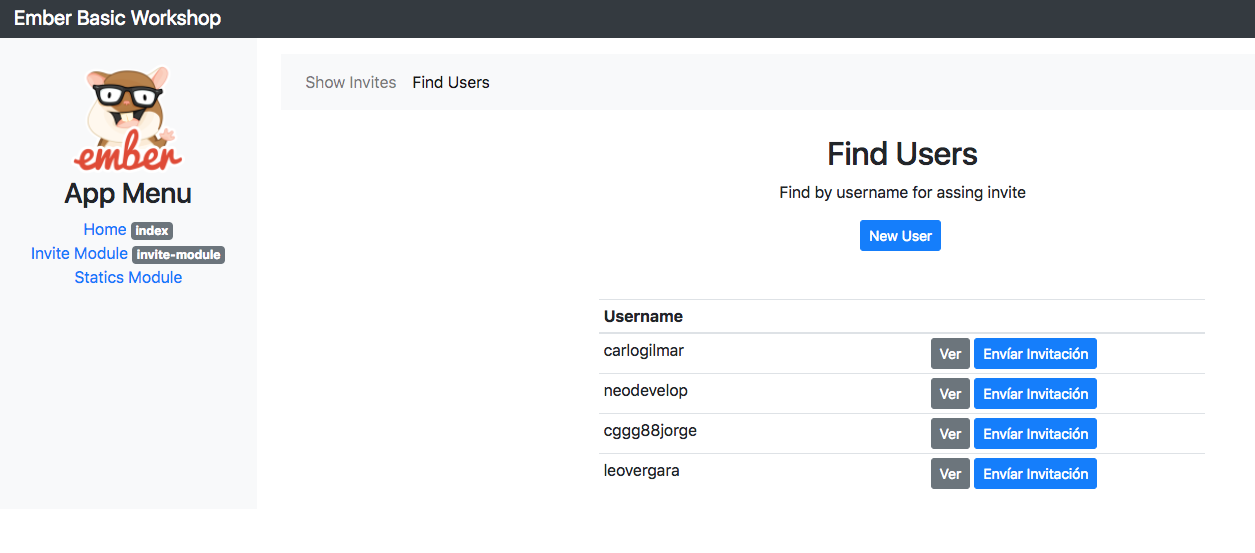Screen dimensions: 1255x553
Task: View user carlogilmar with Ver button
Action: pos(950,354)
